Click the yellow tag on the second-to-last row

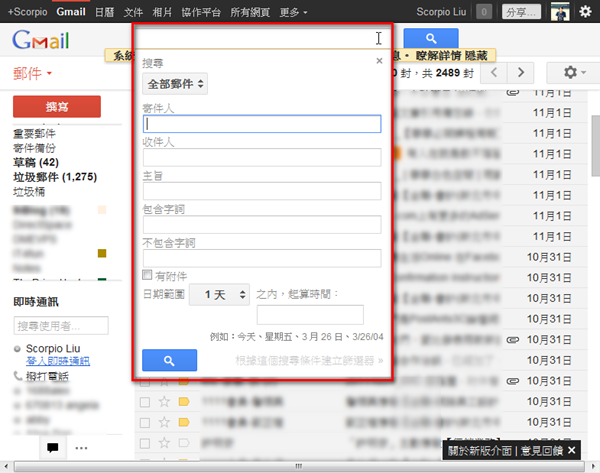coord(184,422)
